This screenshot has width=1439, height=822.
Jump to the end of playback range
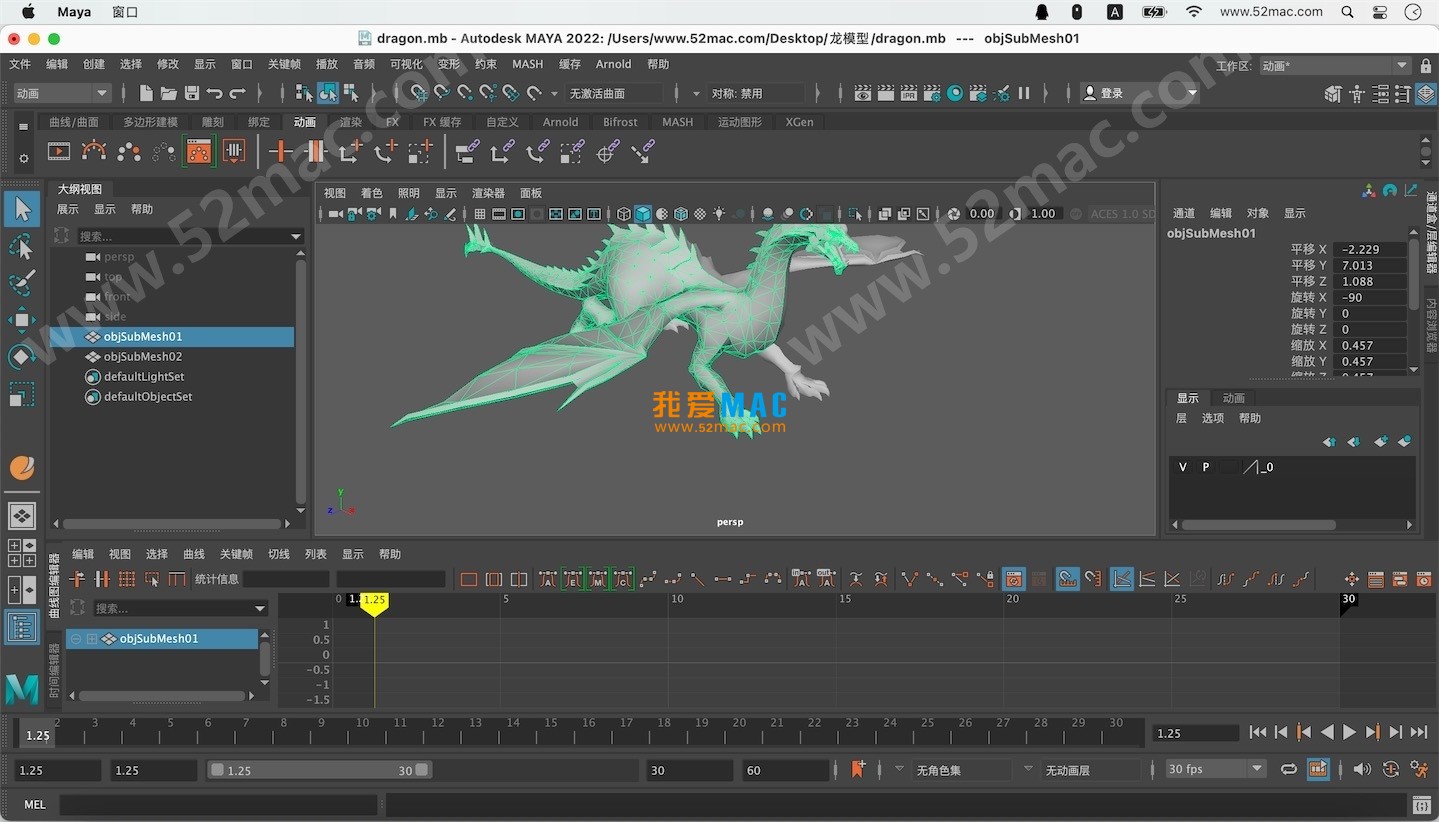[1418, 733]
